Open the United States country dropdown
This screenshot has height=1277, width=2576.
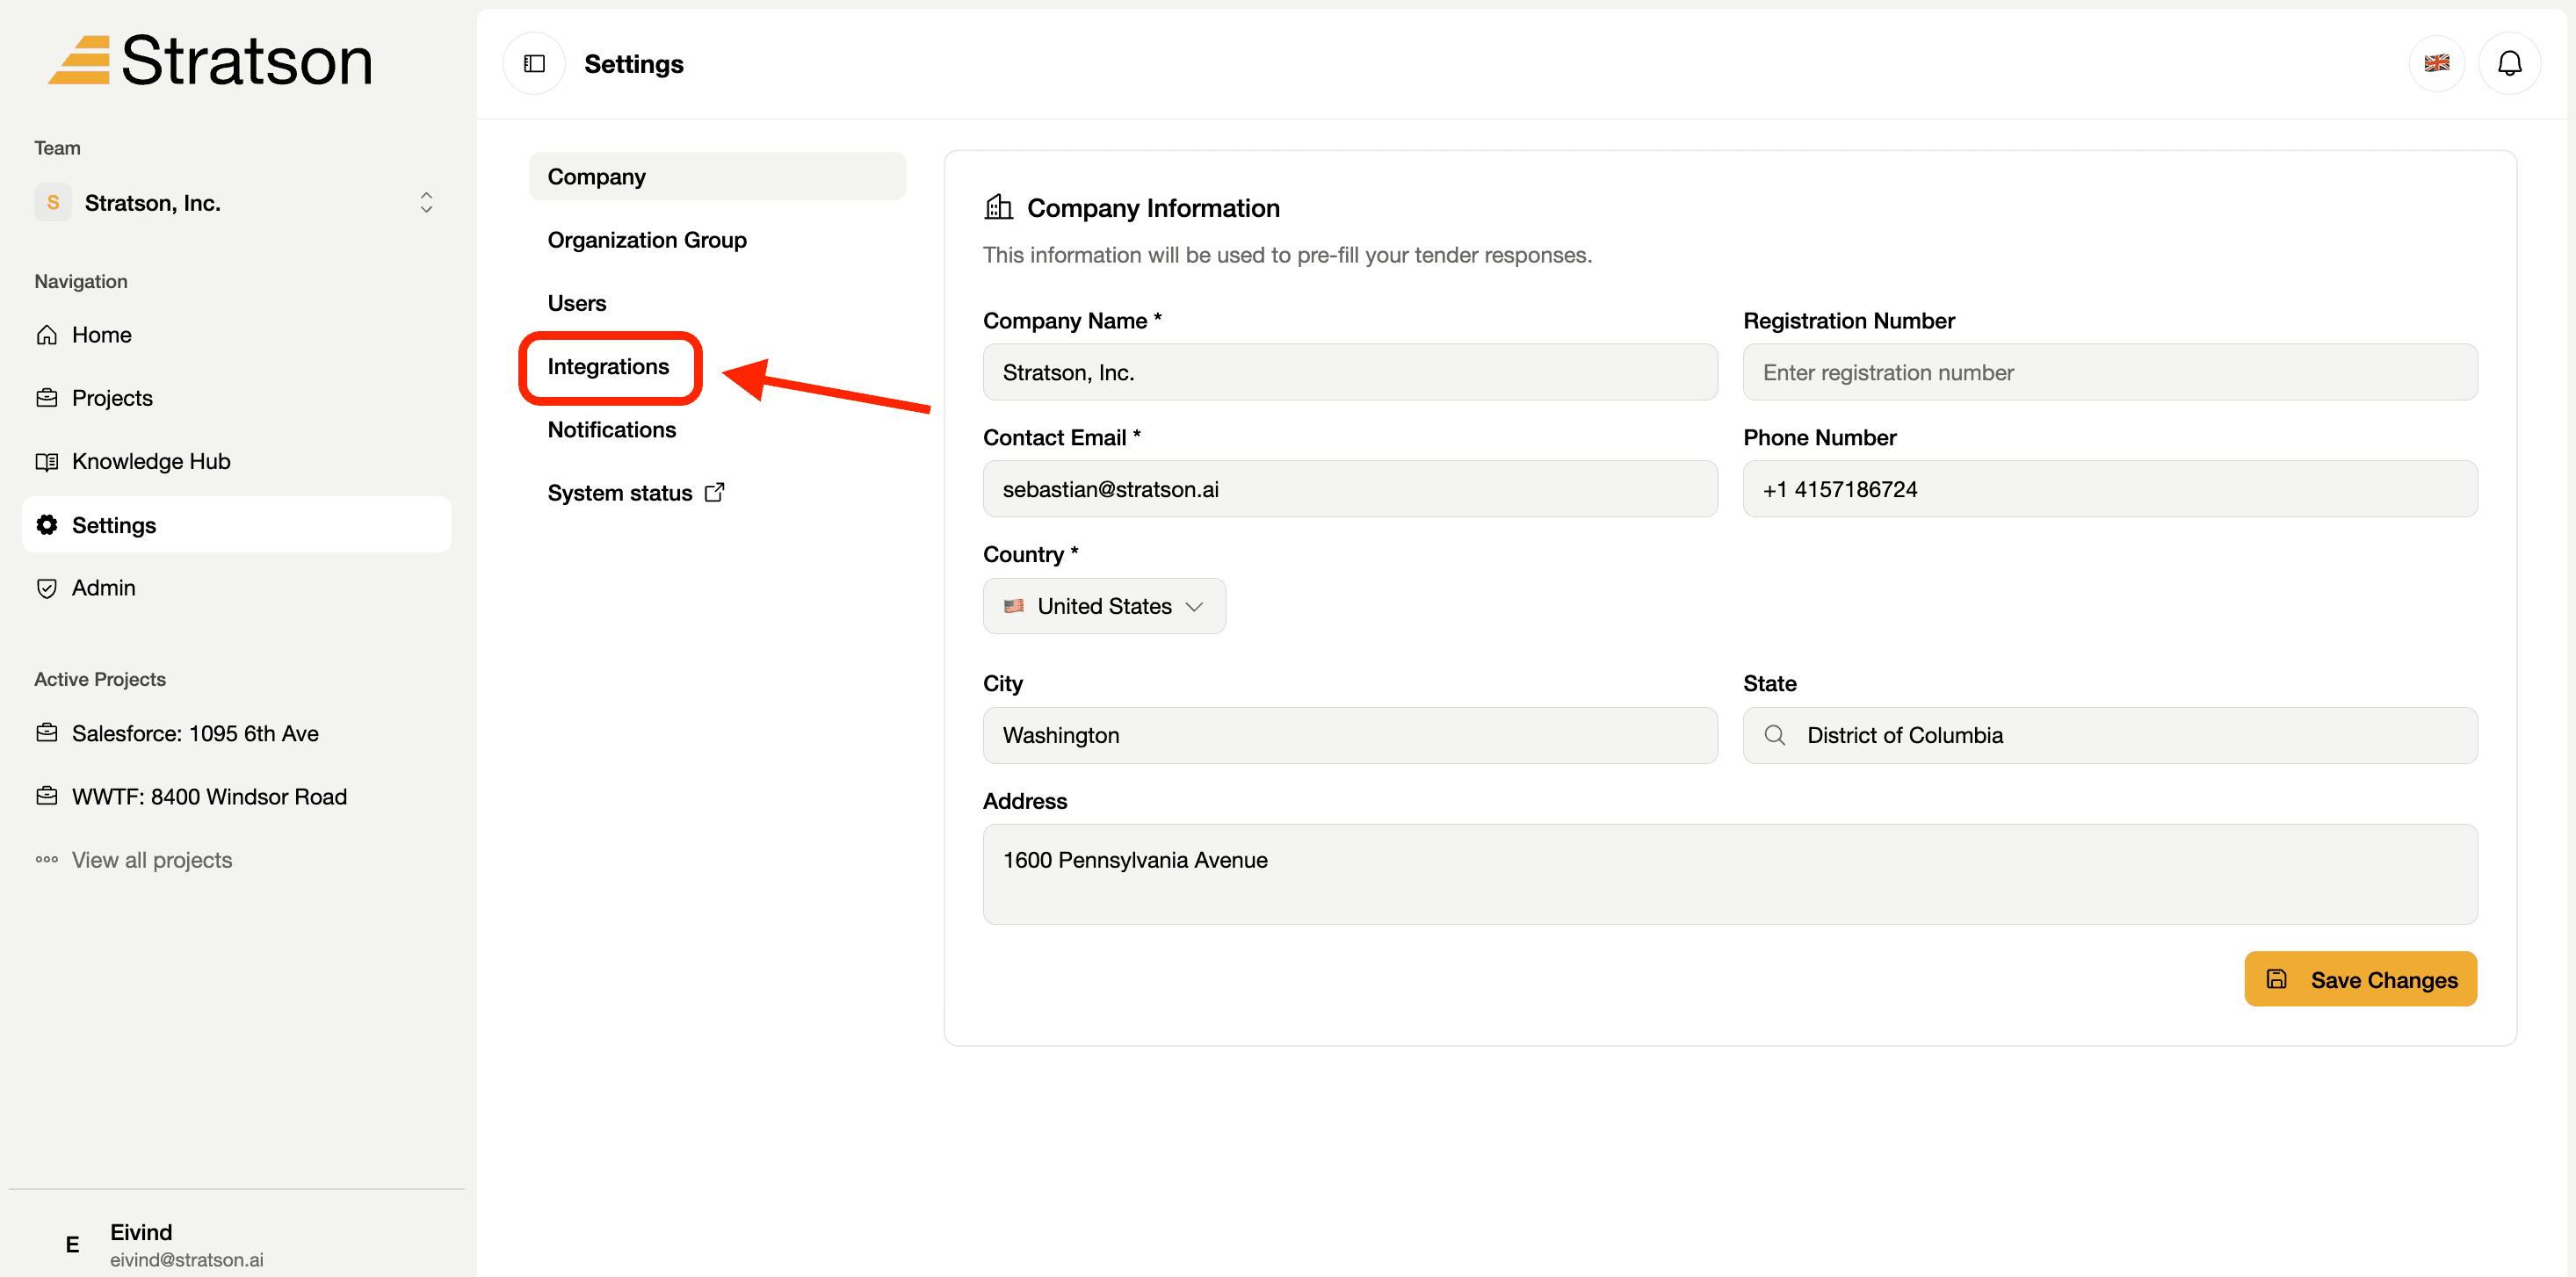click(x=1104, y=606)
